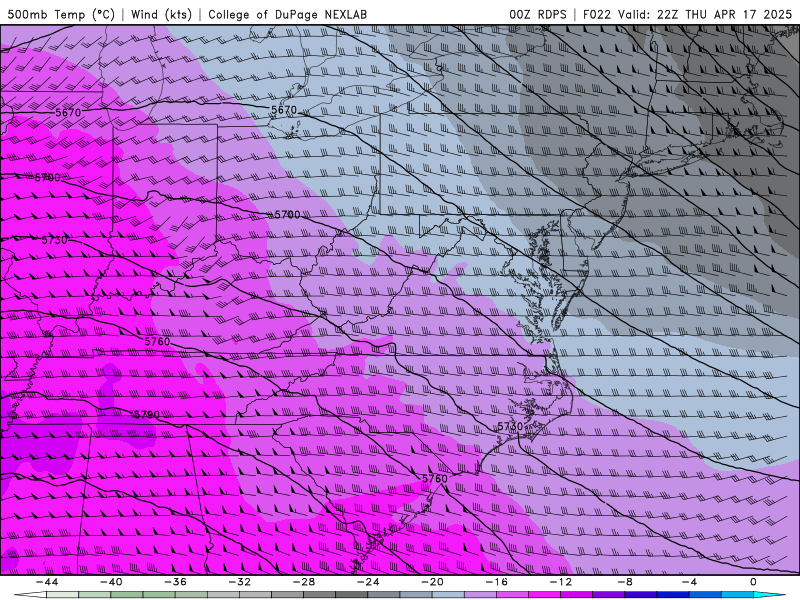Click the -12 color scale tick label
Screen dimensions: 800x600
561,582
